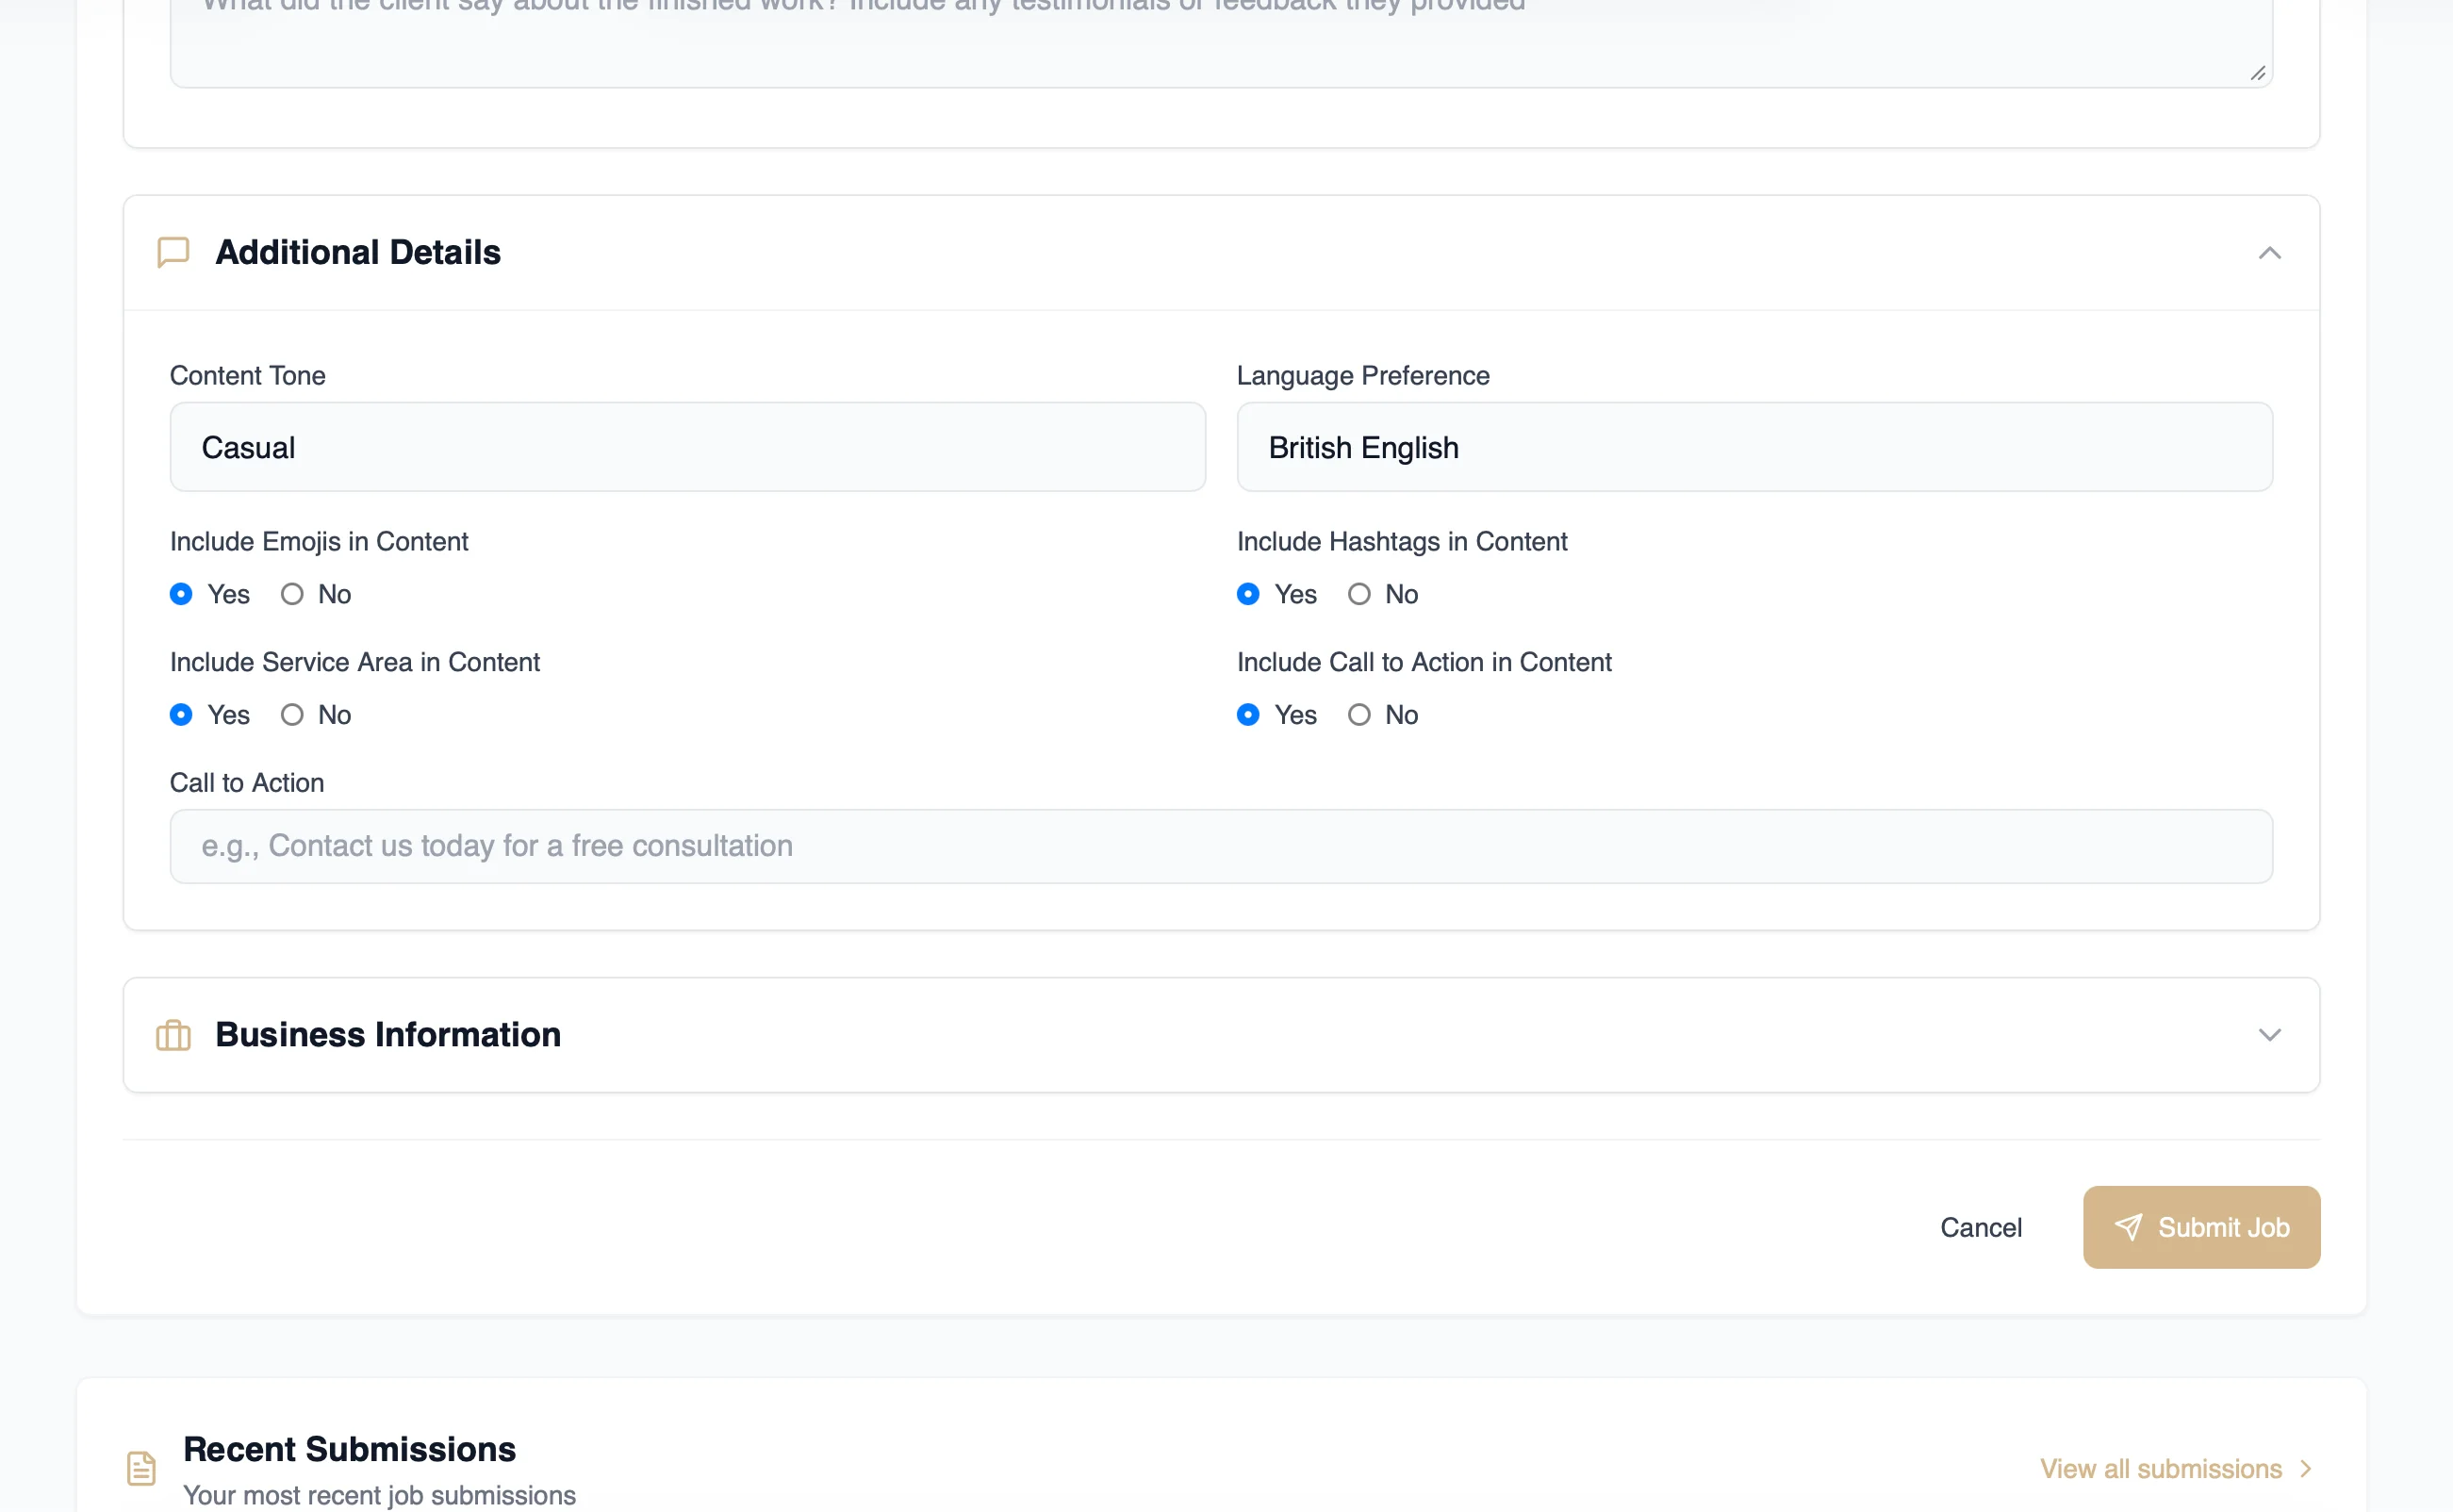Select Yes for Include Hashtags in Content
The image size is (2453, 1512).
click(1248, 594)
